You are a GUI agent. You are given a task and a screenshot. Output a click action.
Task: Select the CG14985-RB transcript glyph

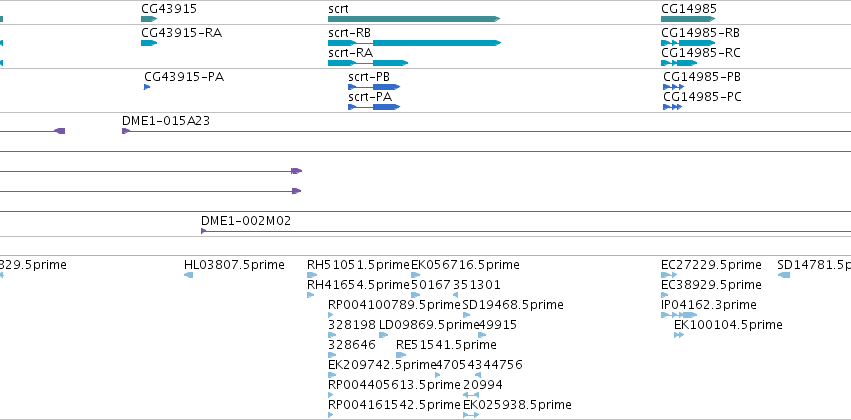point(688,43)
